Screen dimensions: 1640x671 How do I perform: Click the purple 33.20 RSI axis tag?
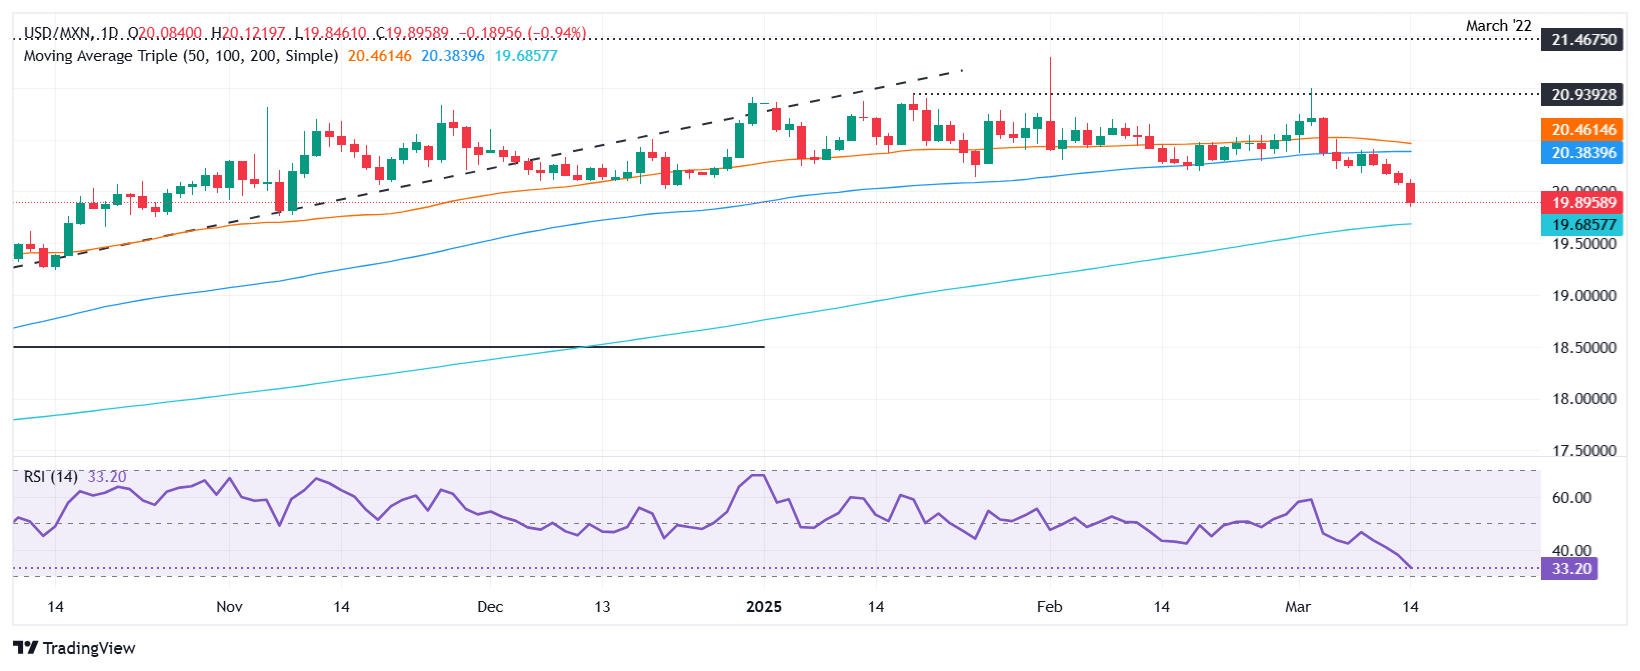[x=1569, y=569]
